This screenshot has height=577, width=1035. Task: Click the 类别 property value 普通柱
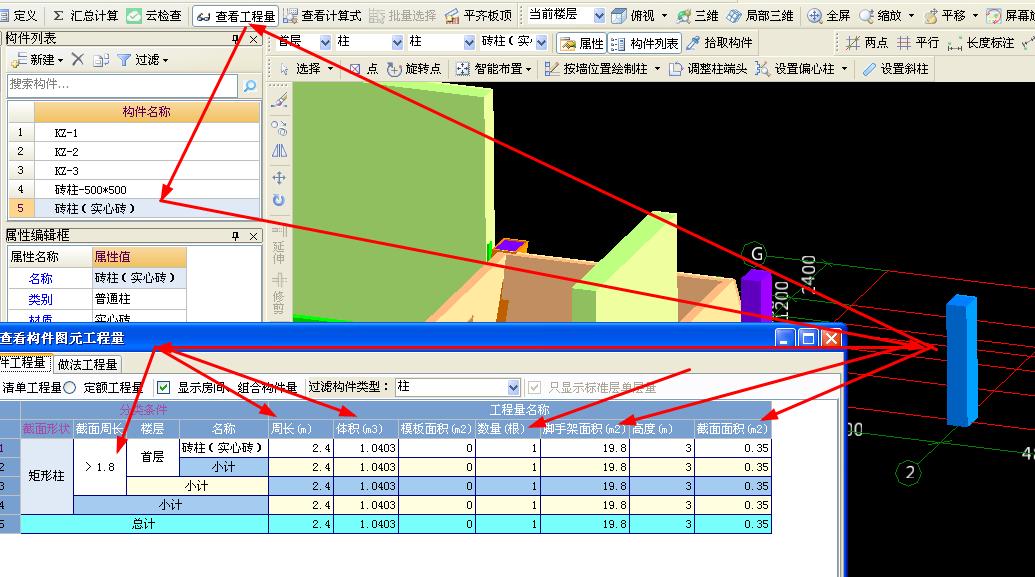tap(139, 298)
